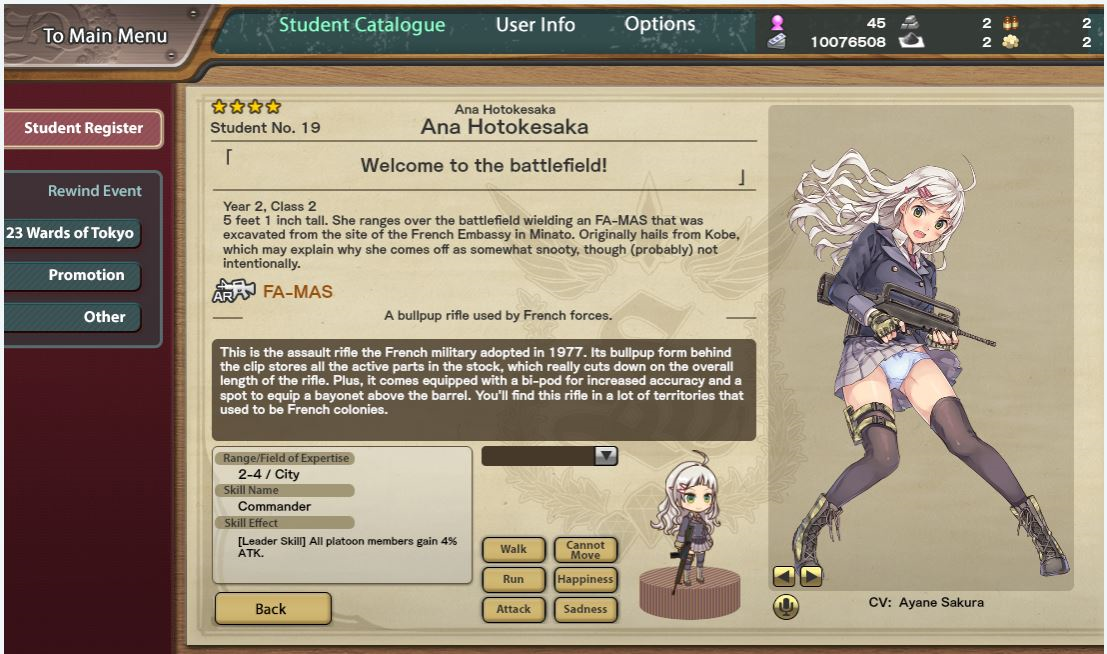1107x654 pixels.
Task: Click the pink player level icon
Action: pos(777,23)
